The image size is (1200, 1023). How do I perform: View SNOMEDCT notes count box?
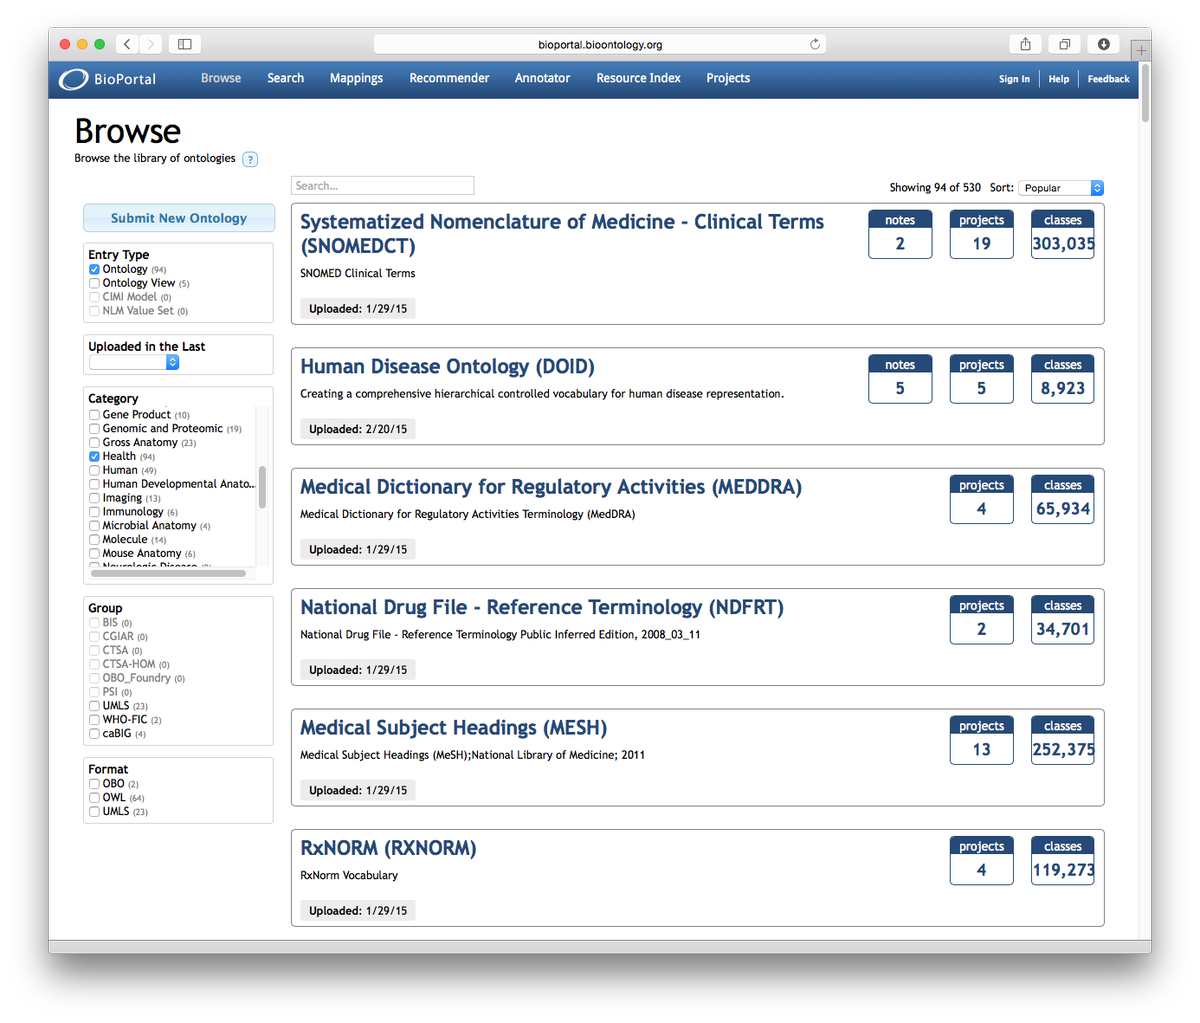click(x=900, y=234)
